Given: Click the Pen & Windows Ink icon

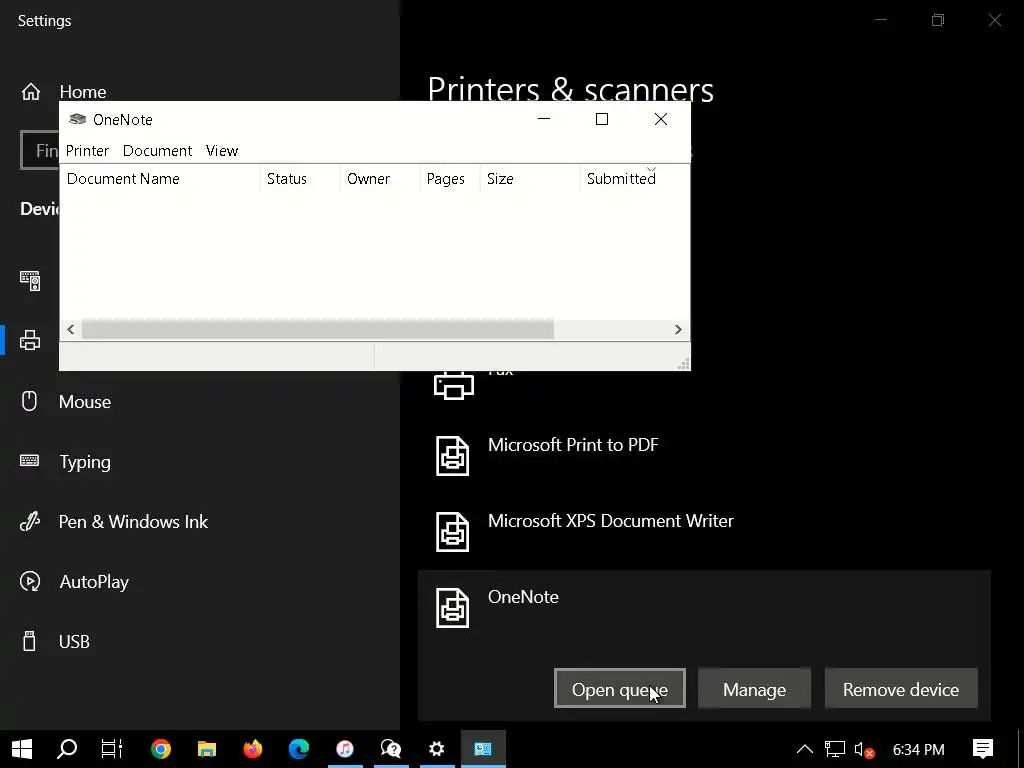Looking at the screenshot, I should click(30, 521).
